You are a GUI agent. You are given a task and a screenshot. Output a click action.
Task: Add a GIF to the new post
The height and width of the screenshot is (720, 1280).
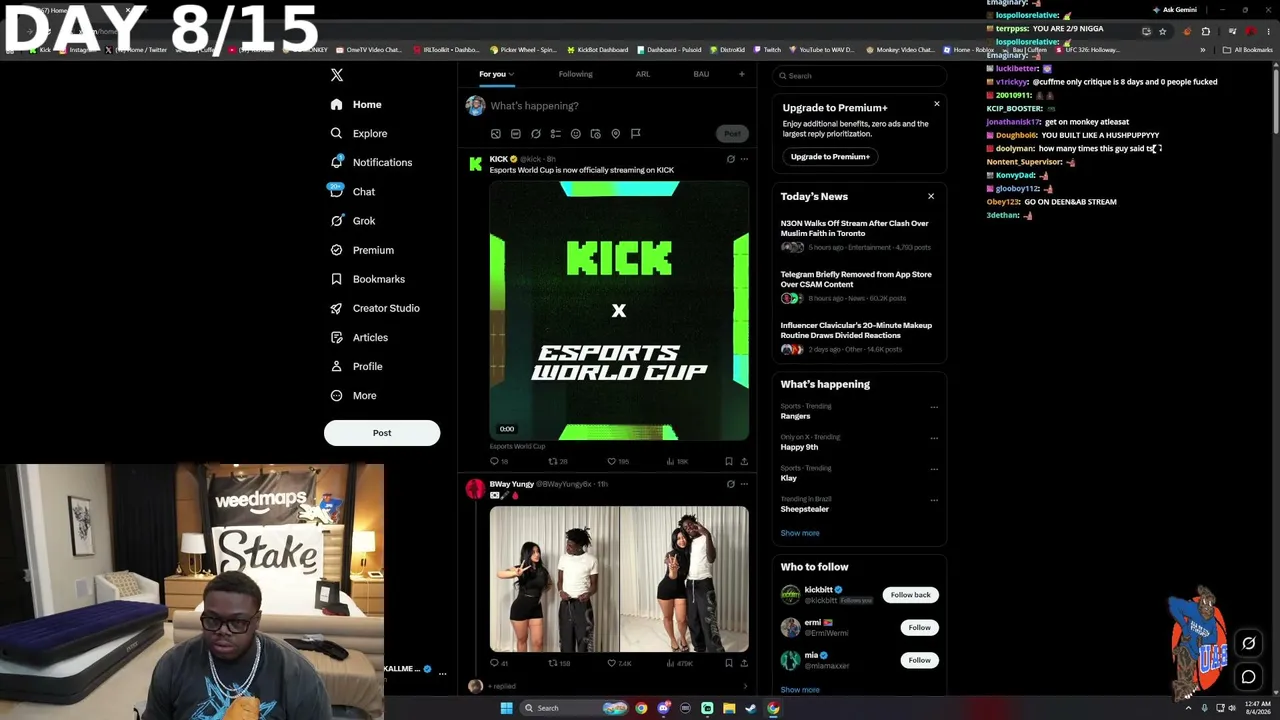pyautogui.click(x=515, y=134)
